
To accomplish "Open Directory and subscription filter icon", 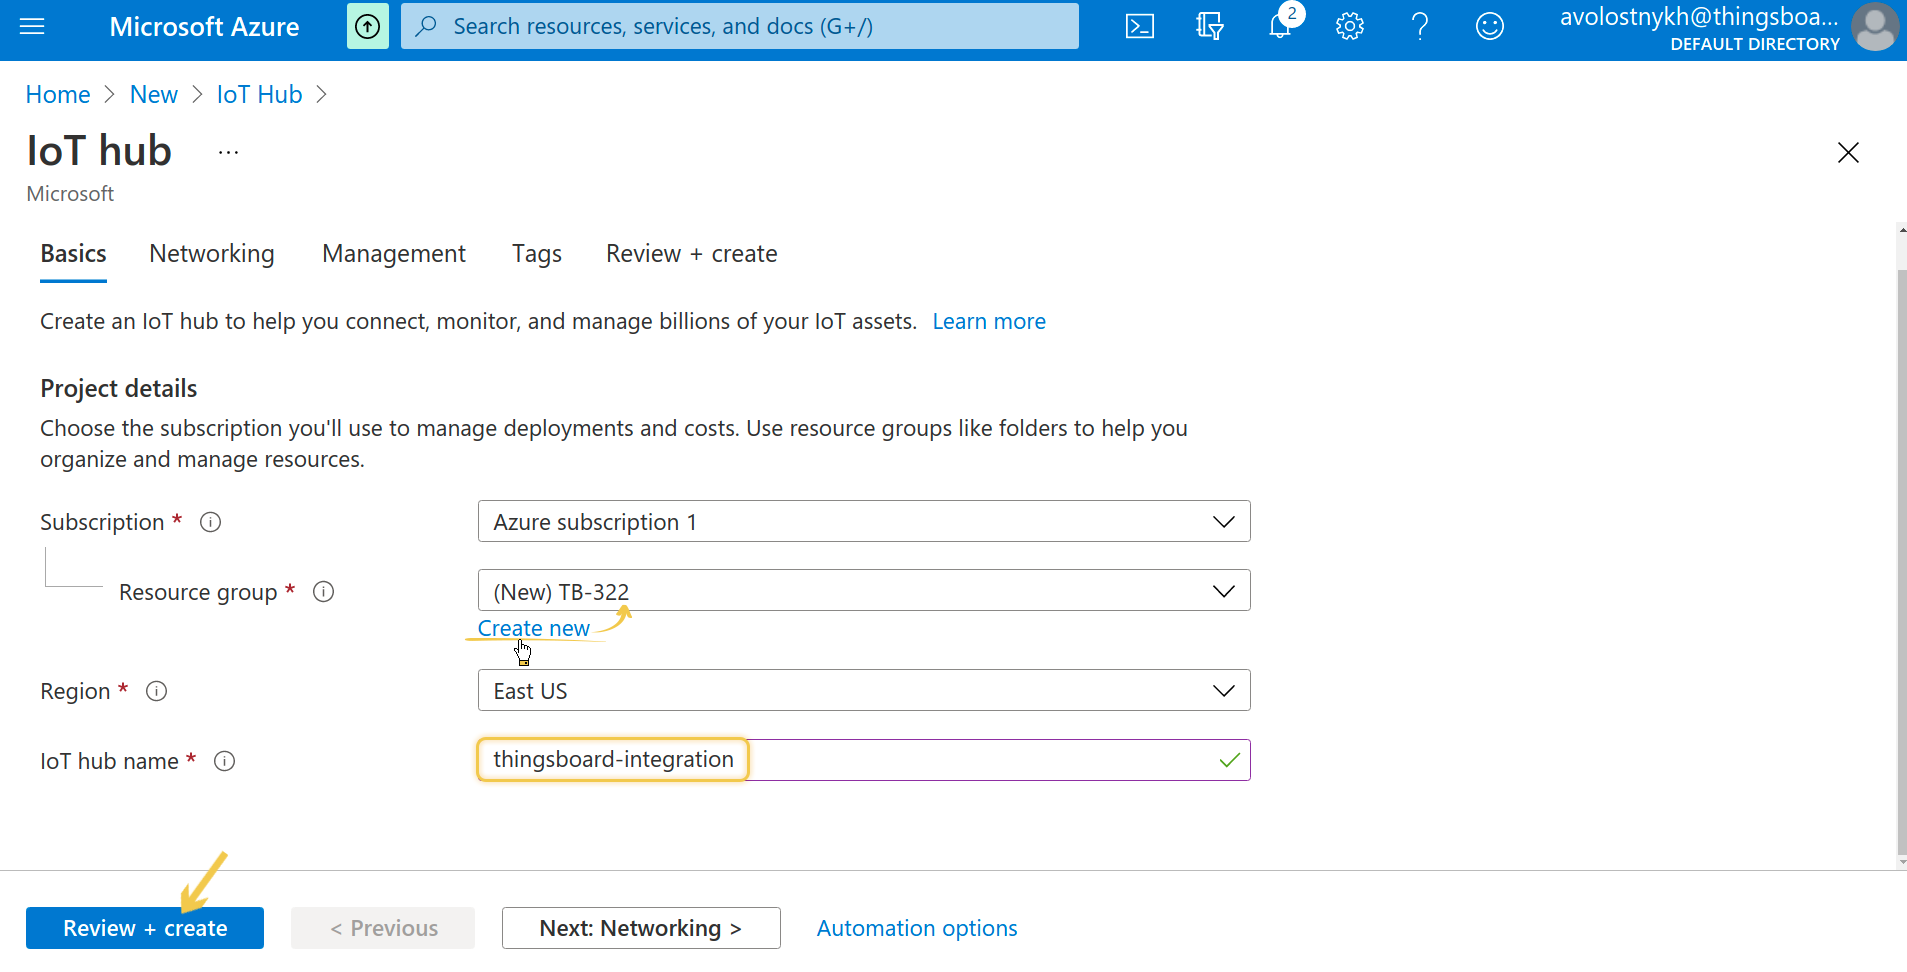I will tap(1210, 27).
